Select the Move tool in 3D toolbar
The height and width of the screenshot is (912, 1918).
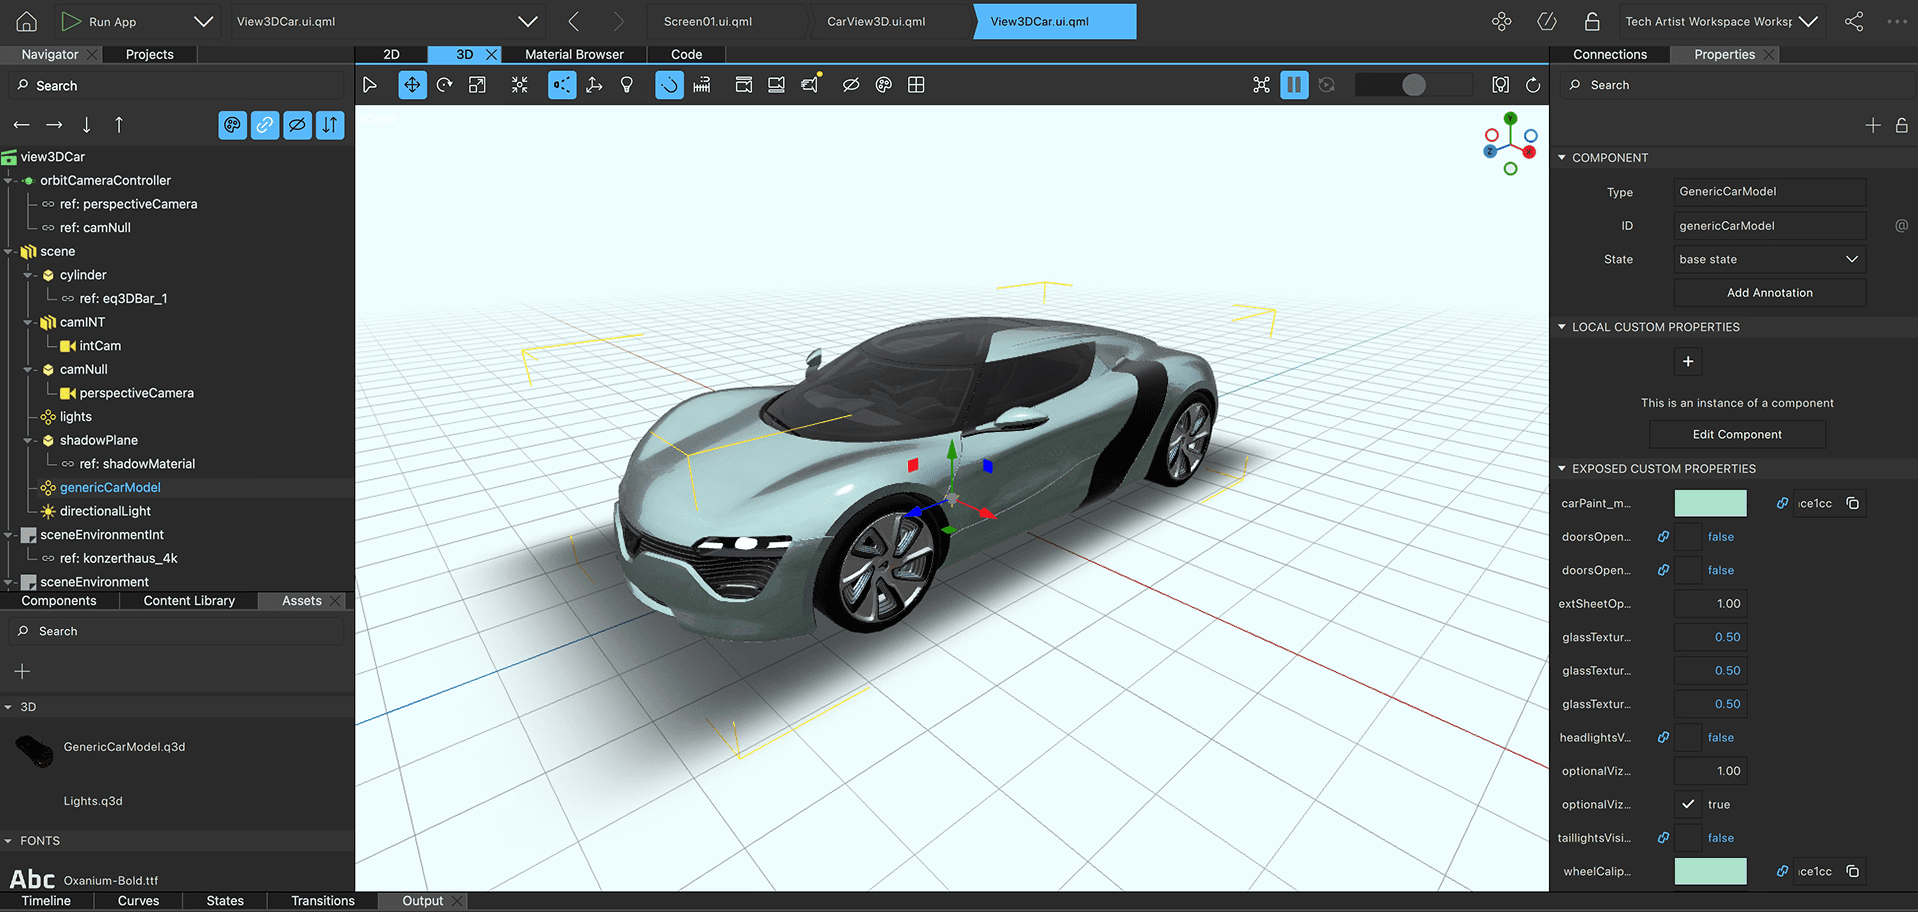click(x=412, y=85)
